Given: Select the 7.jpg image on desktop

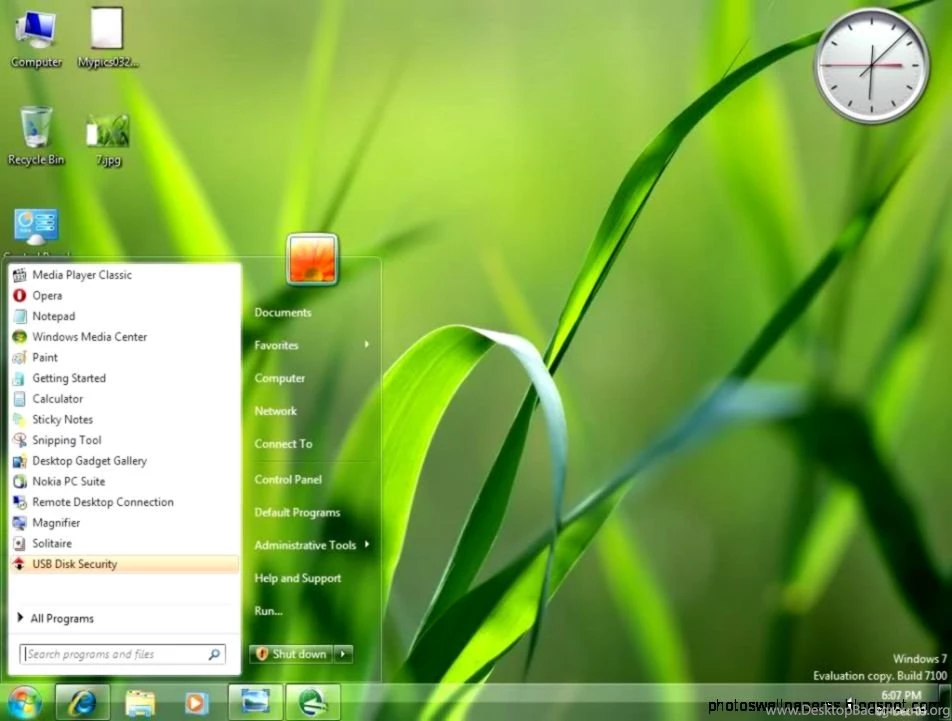Looking at the screenshot, I should 108,140.
